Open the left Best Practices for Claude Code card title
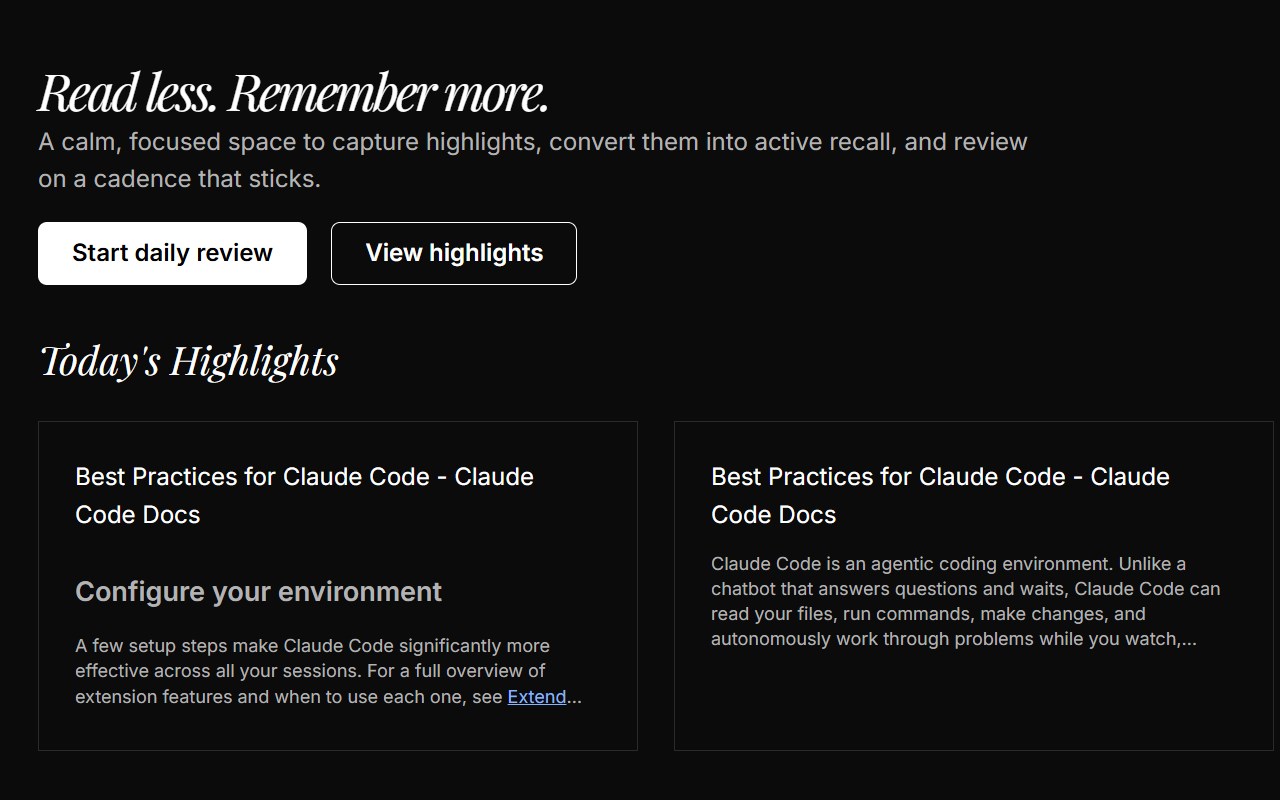The image size is (1280, 800). 304,477
